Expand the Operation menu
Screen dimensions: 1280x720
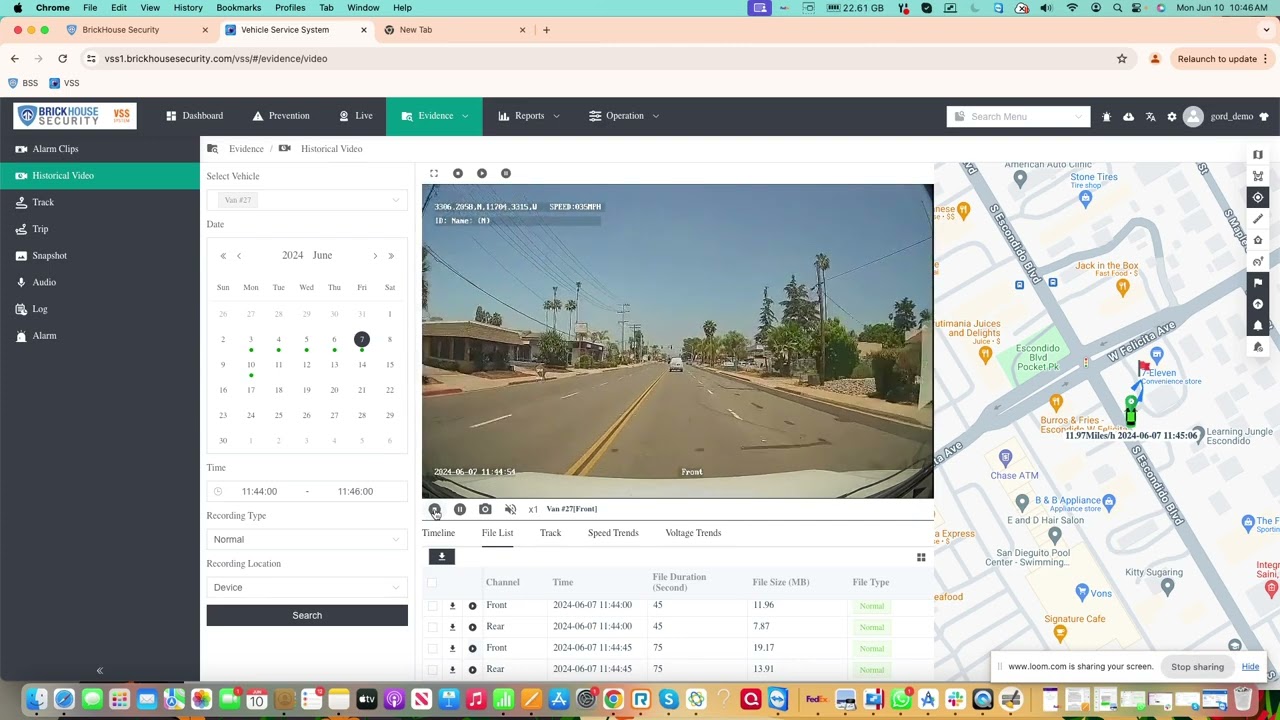point(624,116)
